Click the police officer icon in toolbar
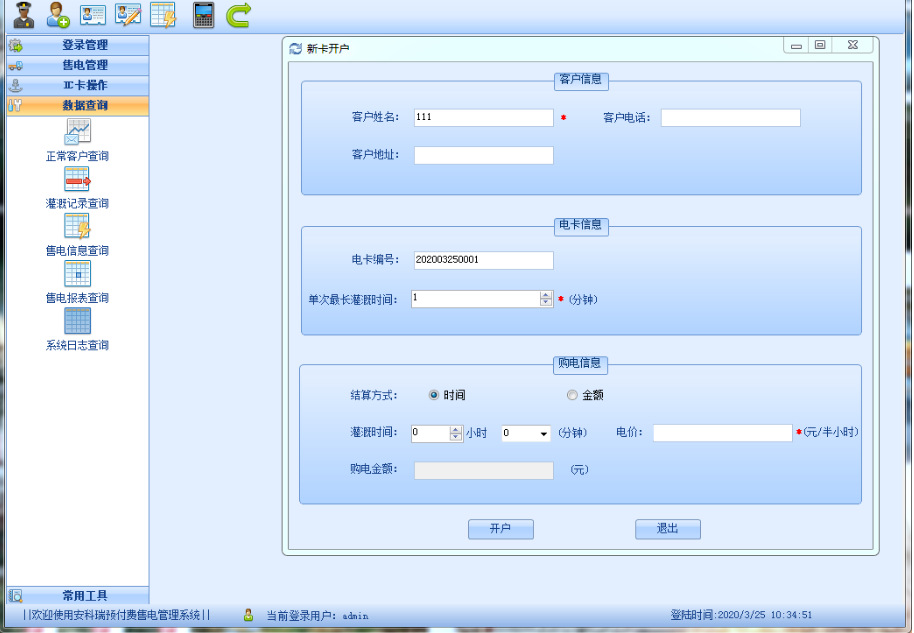This screenshot has width=914, height=633. 24,15
